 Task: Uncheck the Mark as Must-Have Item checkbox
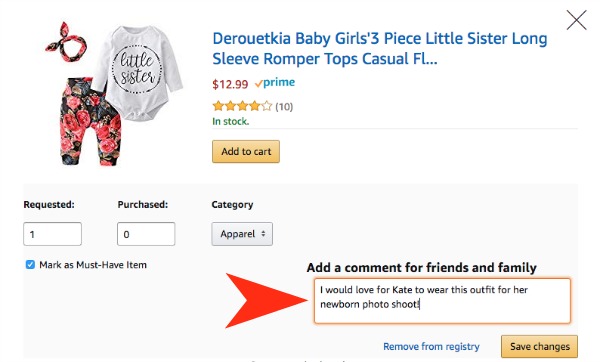(x=30, y=265)
